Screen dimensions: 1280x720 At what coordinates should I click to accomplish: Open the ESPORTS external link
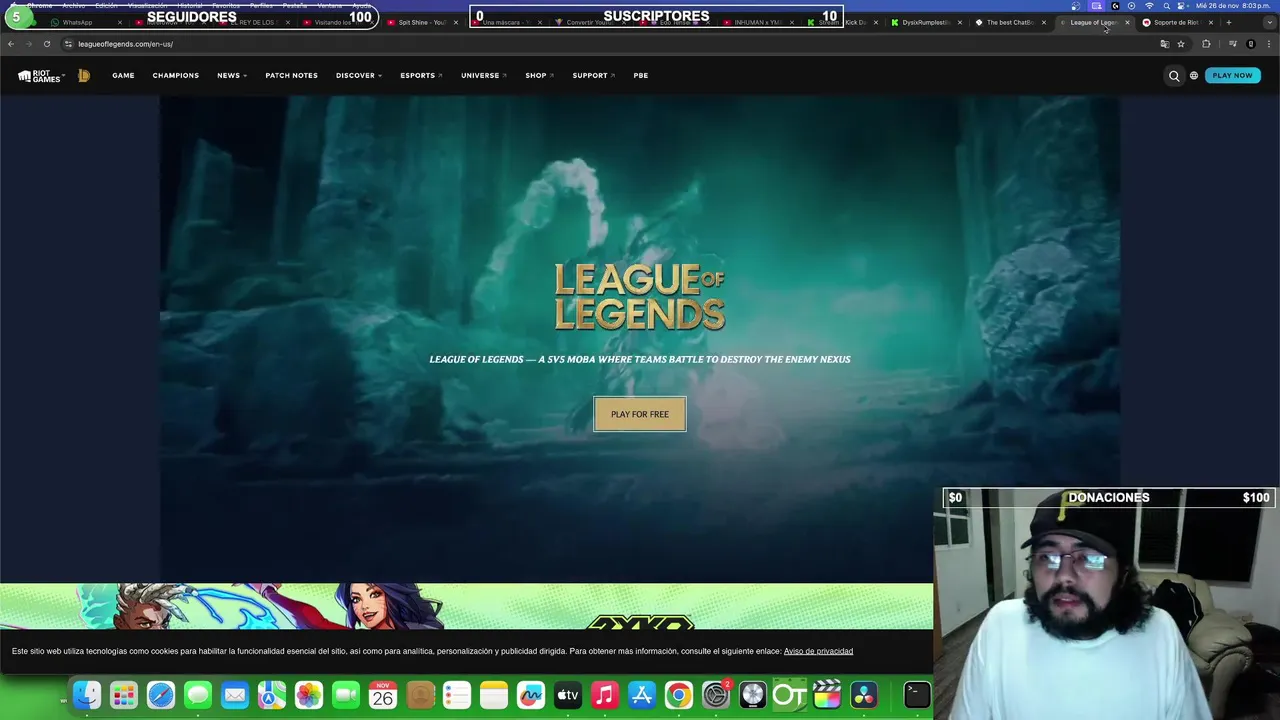(421, 75)
